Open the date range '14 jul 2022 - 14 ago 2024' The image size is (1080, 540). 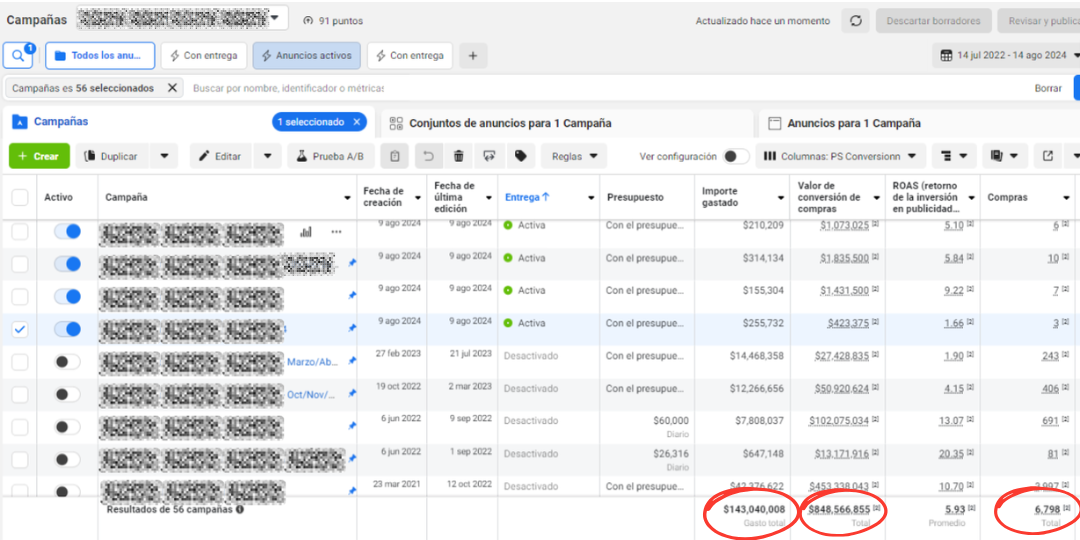[1006, 55]
